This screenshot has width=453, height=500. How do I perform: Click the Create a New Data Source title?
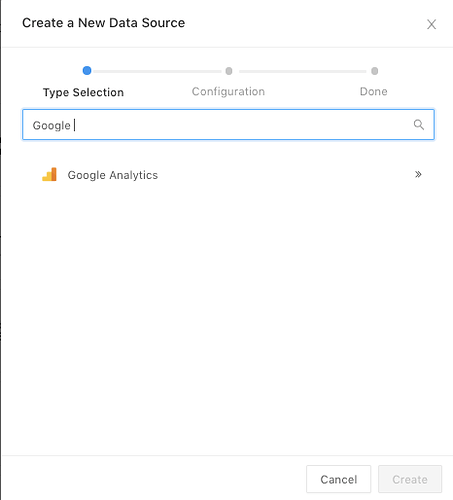[103, 23]
